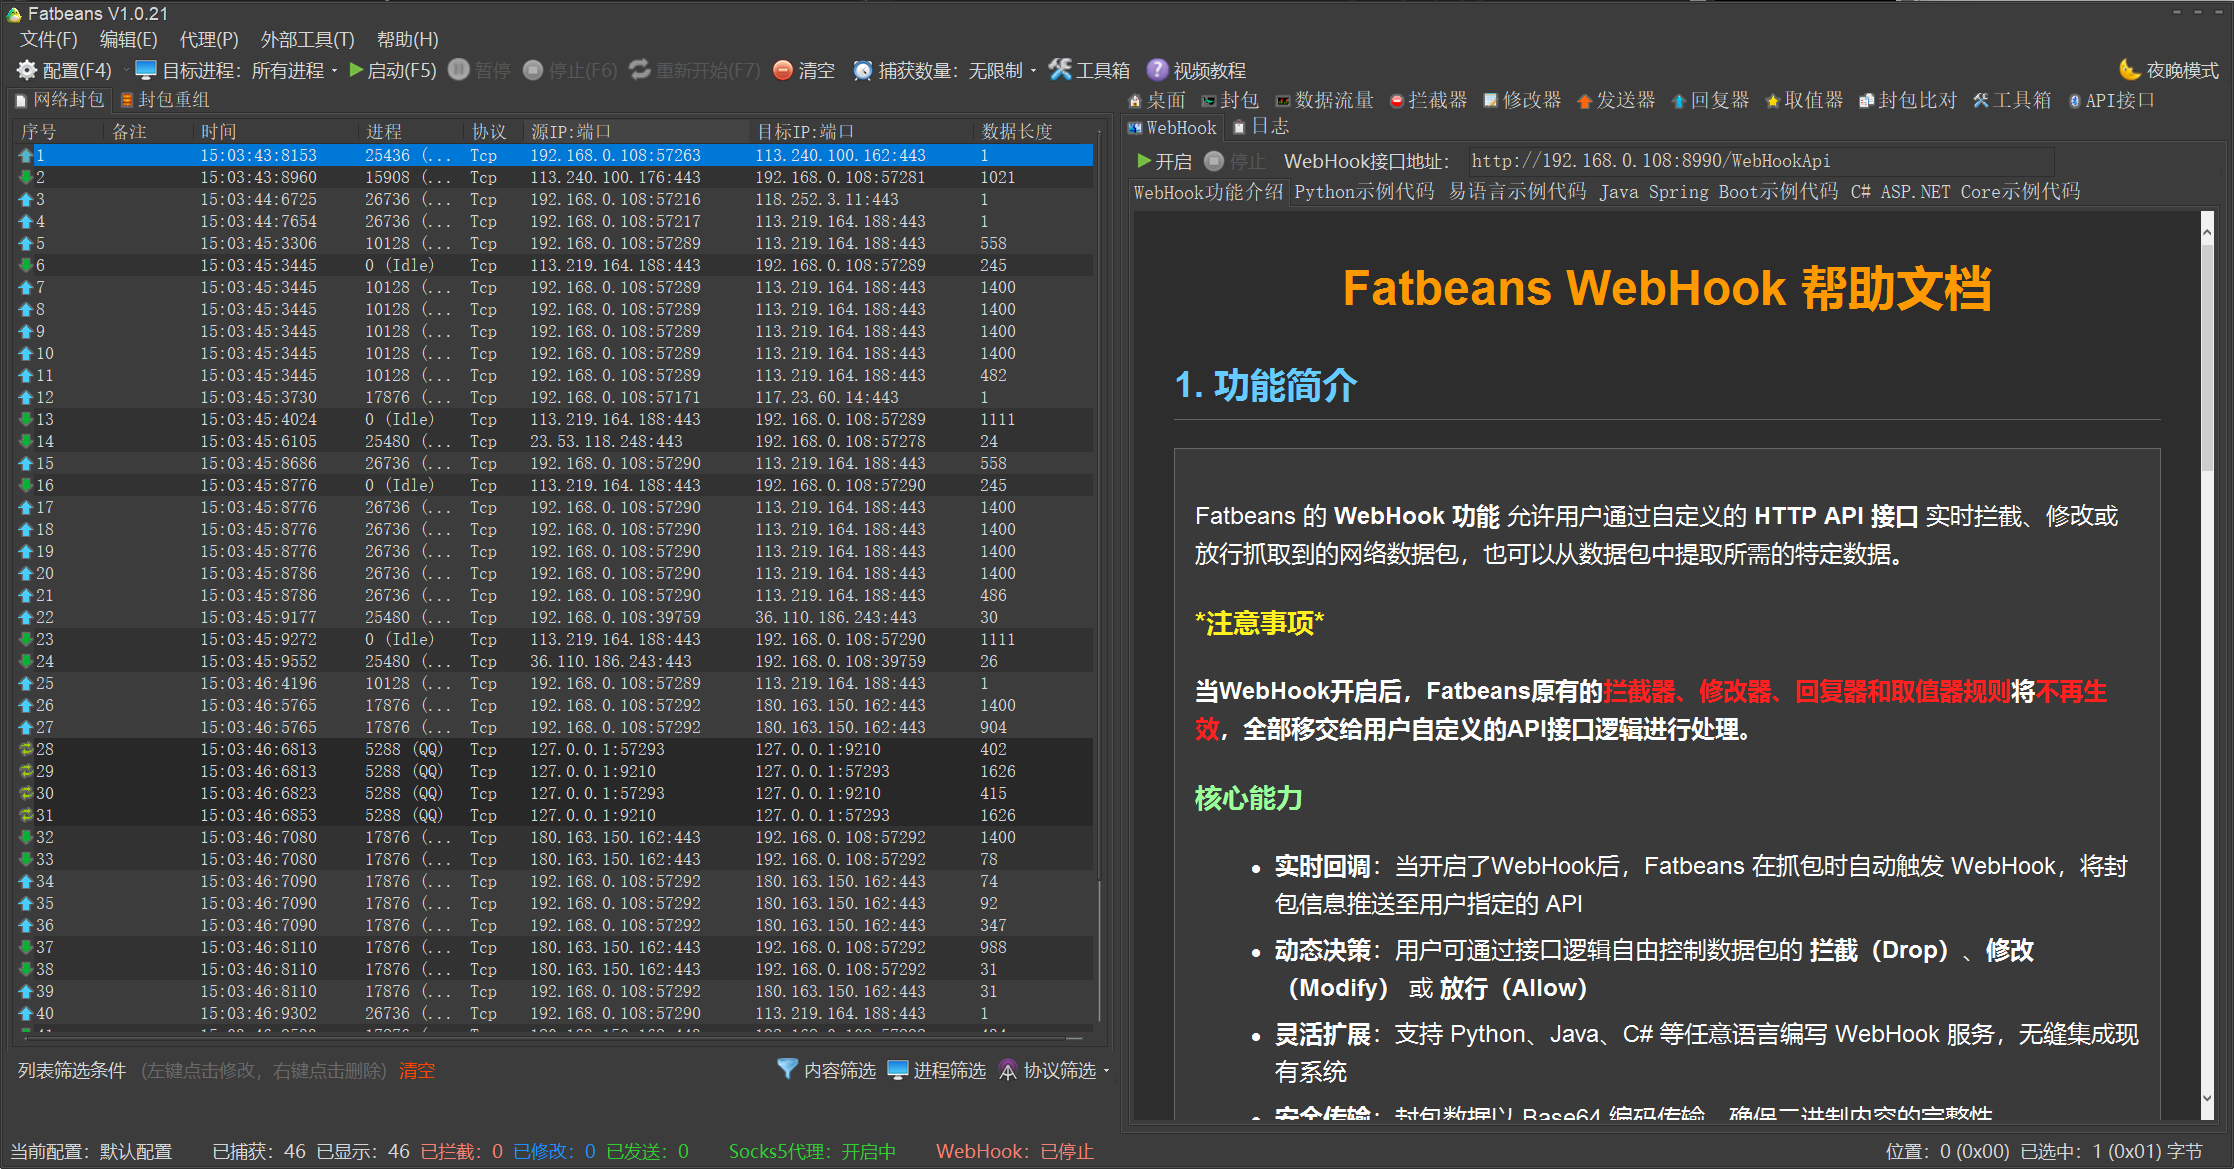
Task: Switch to the 封包重组 tab
Action: click(163, 99)
